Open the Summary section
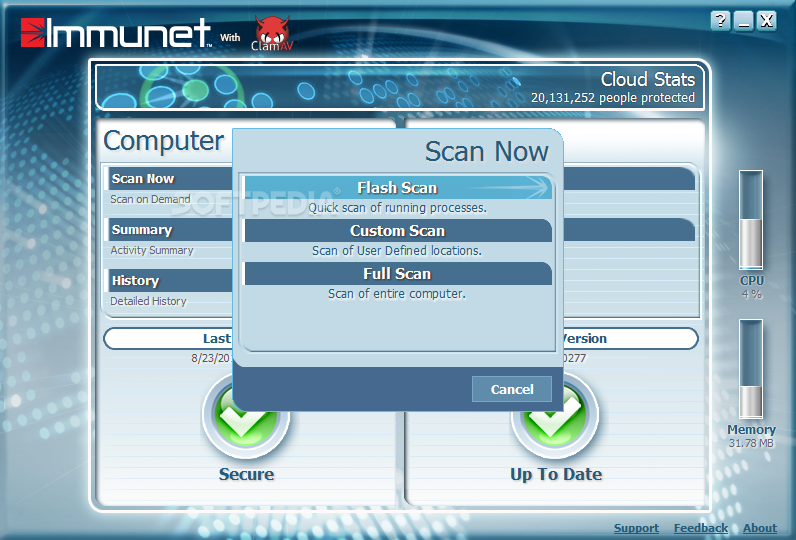The height and width of the screenshot is (540, 796). coord(170,229)
